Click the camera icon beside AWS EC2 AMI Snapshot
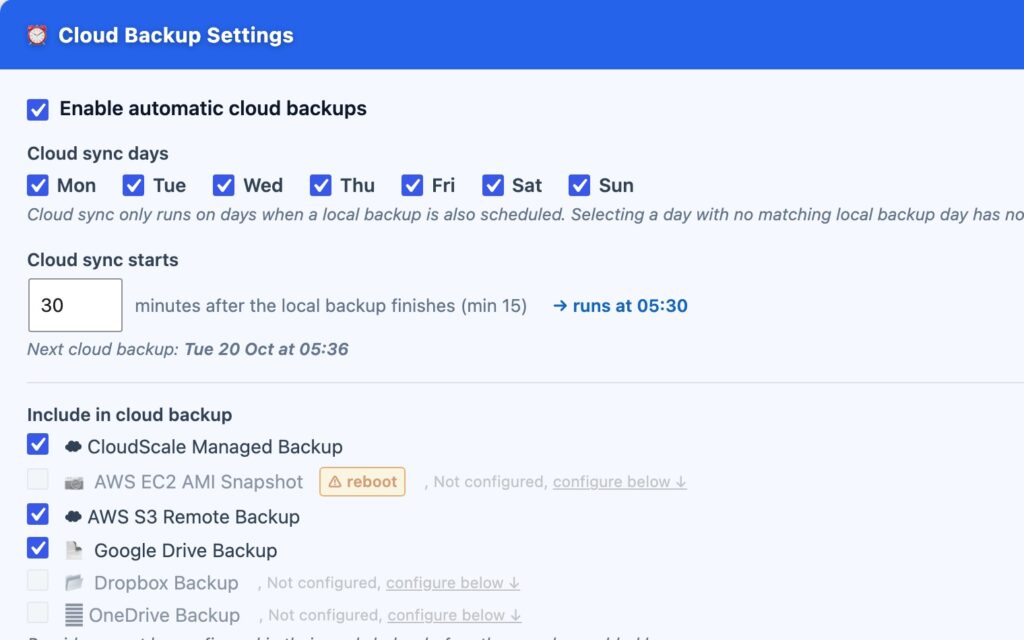 coord(74,483)
